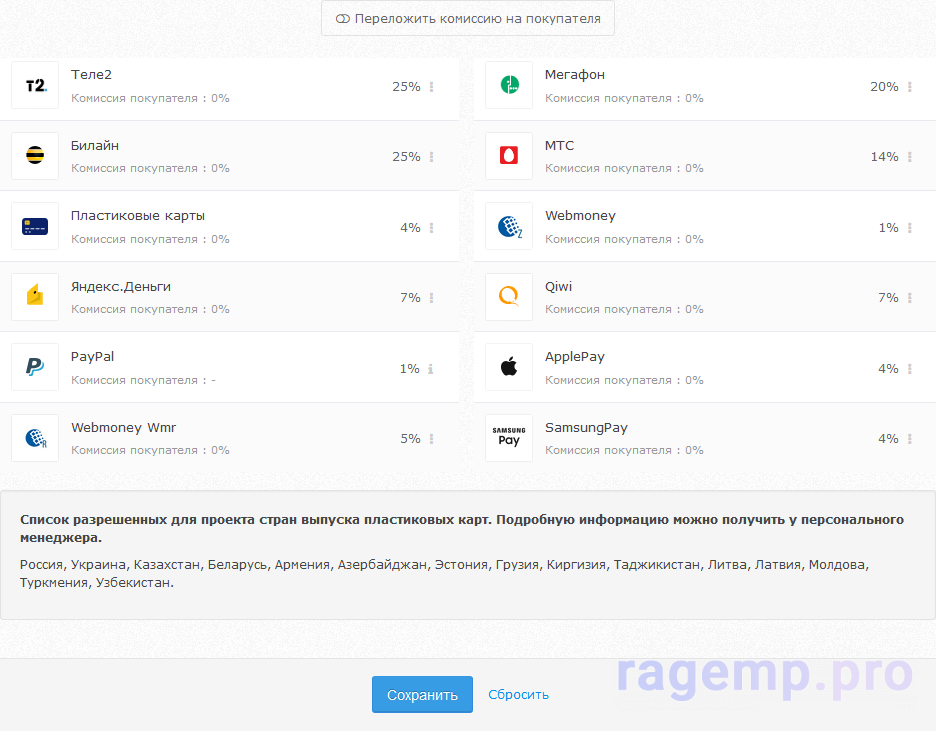Click the Пластиковые карты label
The width and height of the screenshot is (936, 731).
[138, 215]
